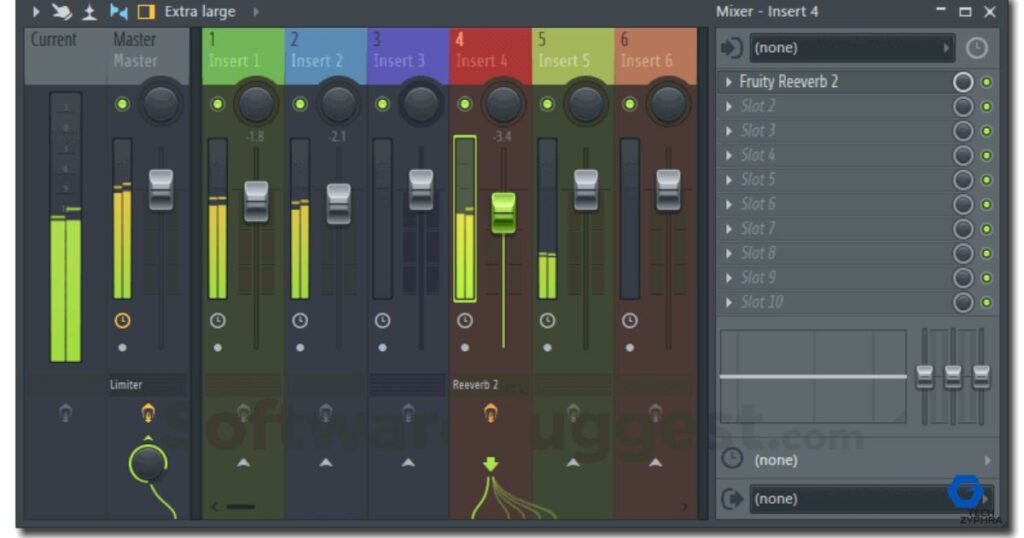
Task: Click the Insert 2 latency clock icon
Action: (x=300, y=321)
